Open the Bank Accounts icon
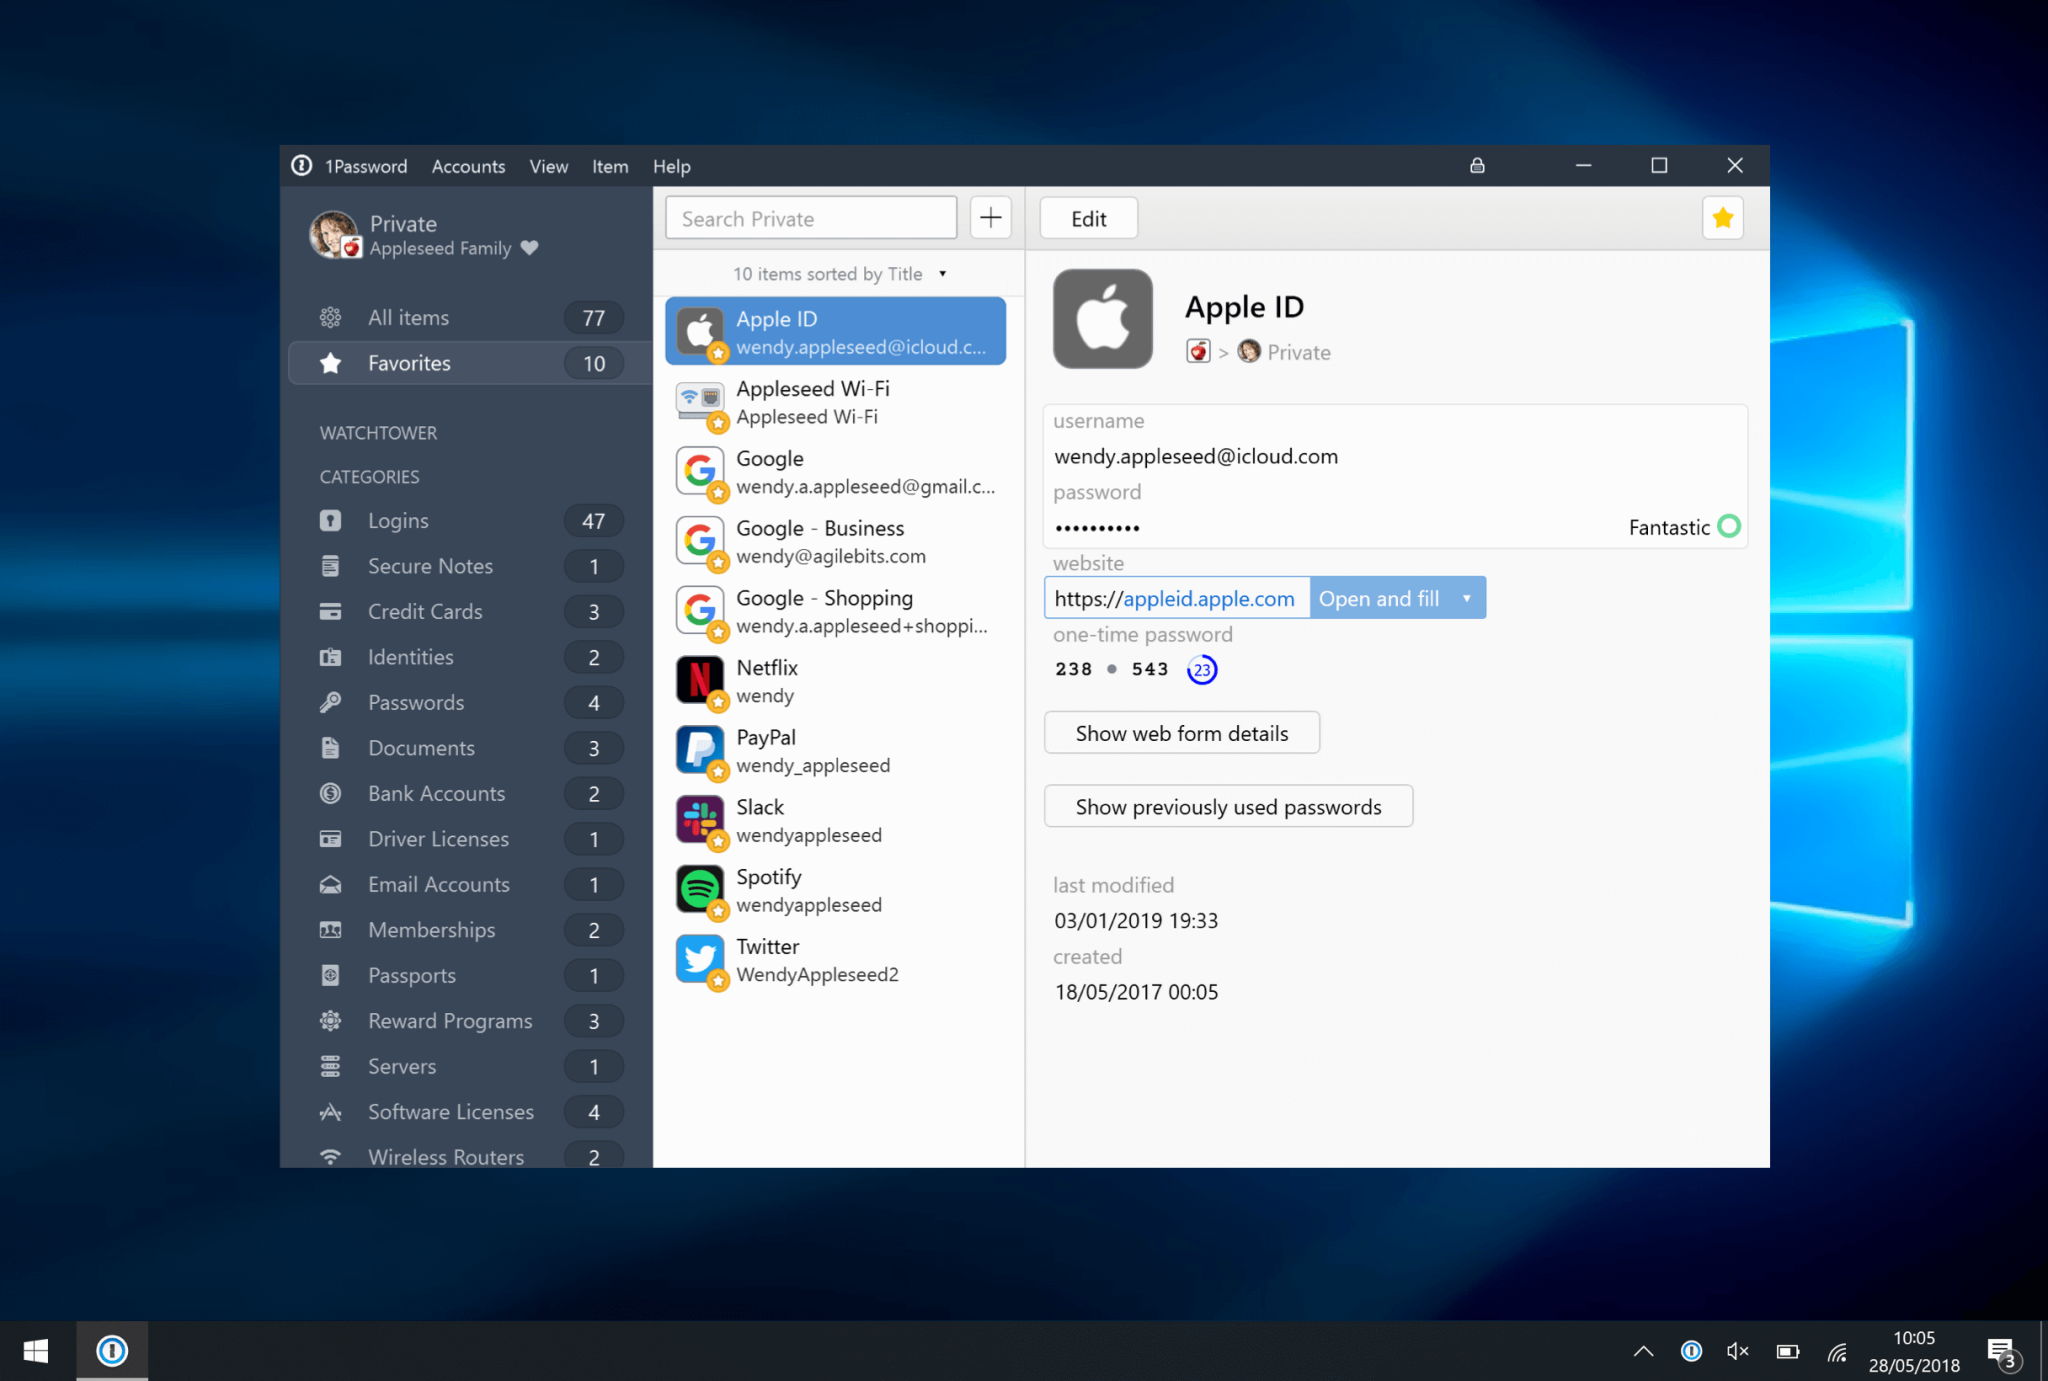Viewport: 2048px width, 1381px height. coord(330,793)
